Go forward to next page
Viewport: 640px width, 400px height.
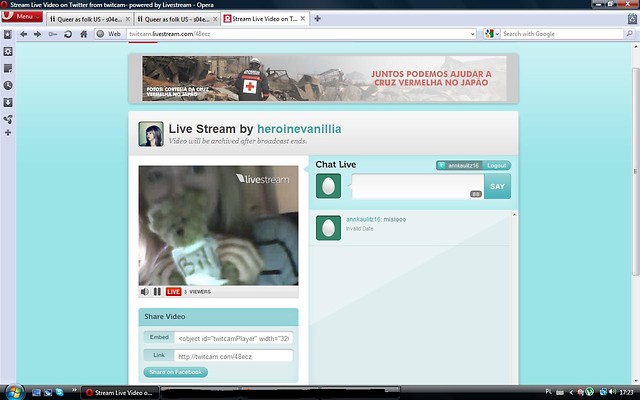(38, 34)
